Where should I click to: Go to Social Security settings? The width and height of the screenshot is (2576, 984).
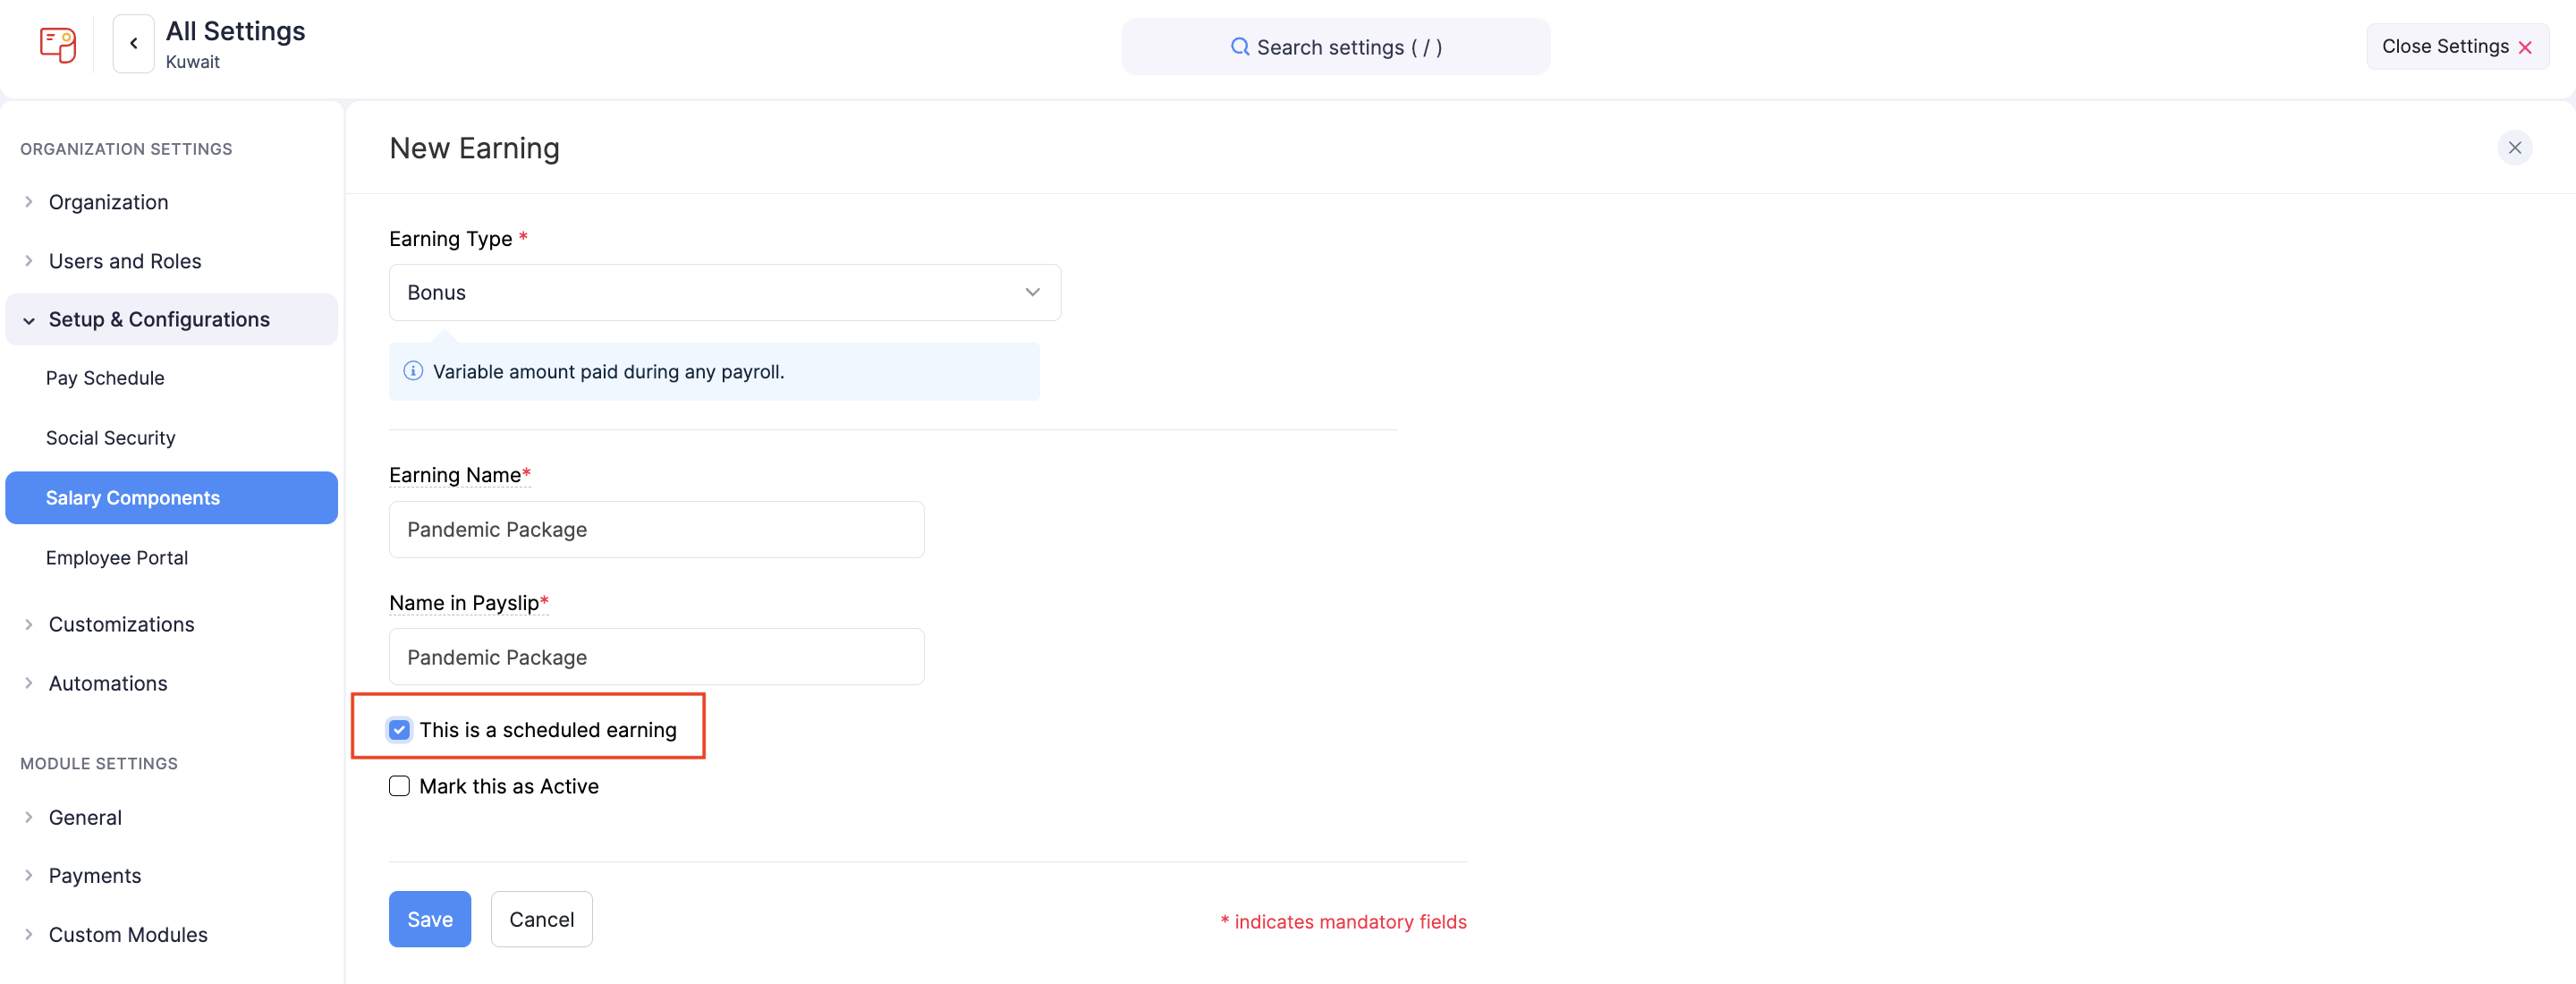click(x=110, y=438)
